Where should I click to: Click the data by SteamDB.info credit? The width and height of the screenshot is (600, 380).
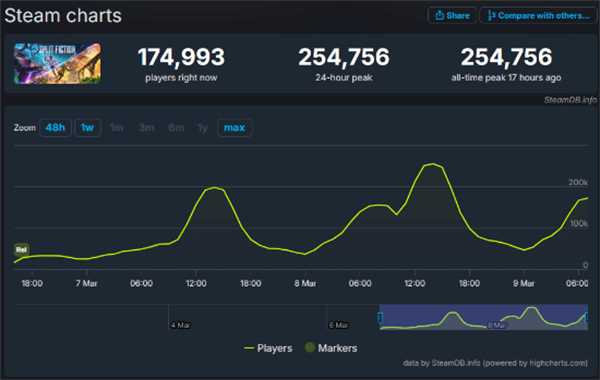point(495,363)
